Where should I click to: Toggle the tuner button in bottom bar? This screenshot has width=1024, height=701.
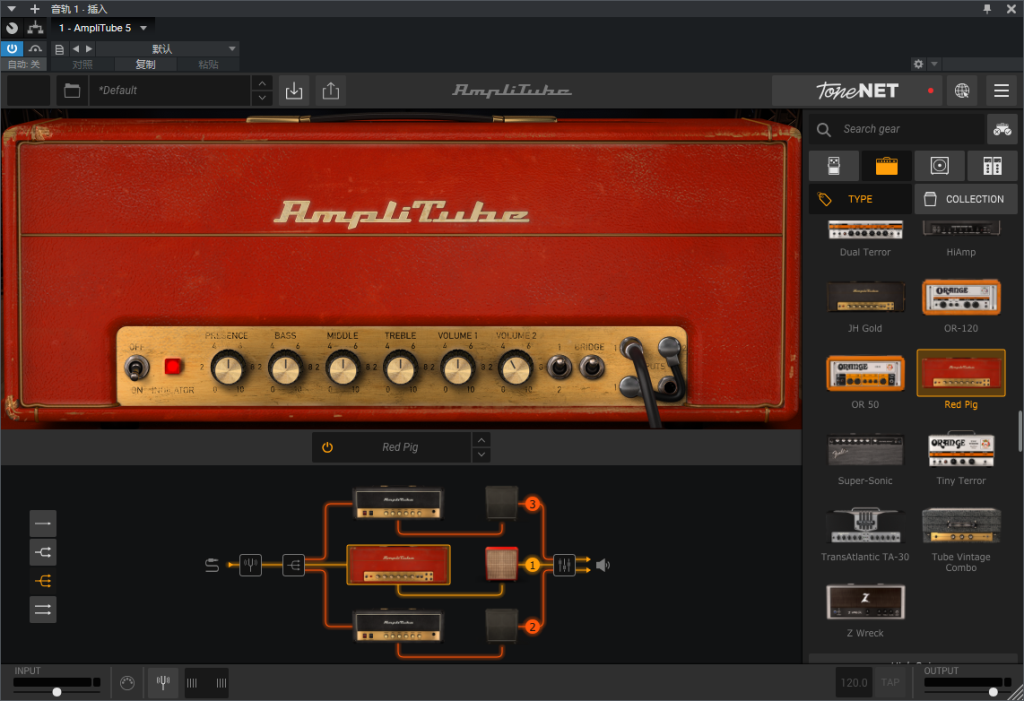point(163,683)
